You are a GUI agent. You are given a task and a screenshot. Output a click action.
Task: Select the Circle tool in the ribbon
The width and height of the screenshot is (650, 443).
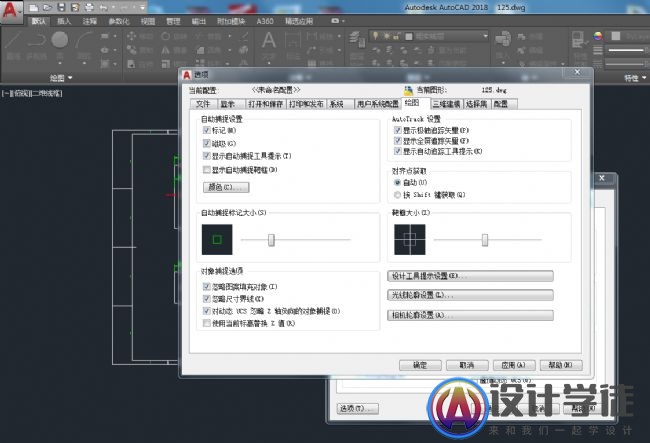click(x=60, y=40)
